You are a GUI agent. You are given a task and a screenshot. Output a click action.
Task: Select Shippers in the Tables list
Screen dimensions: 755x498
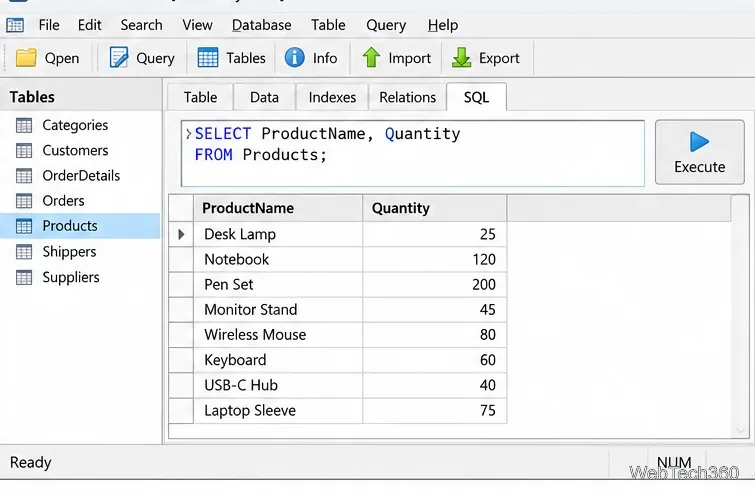coord(69,252)
